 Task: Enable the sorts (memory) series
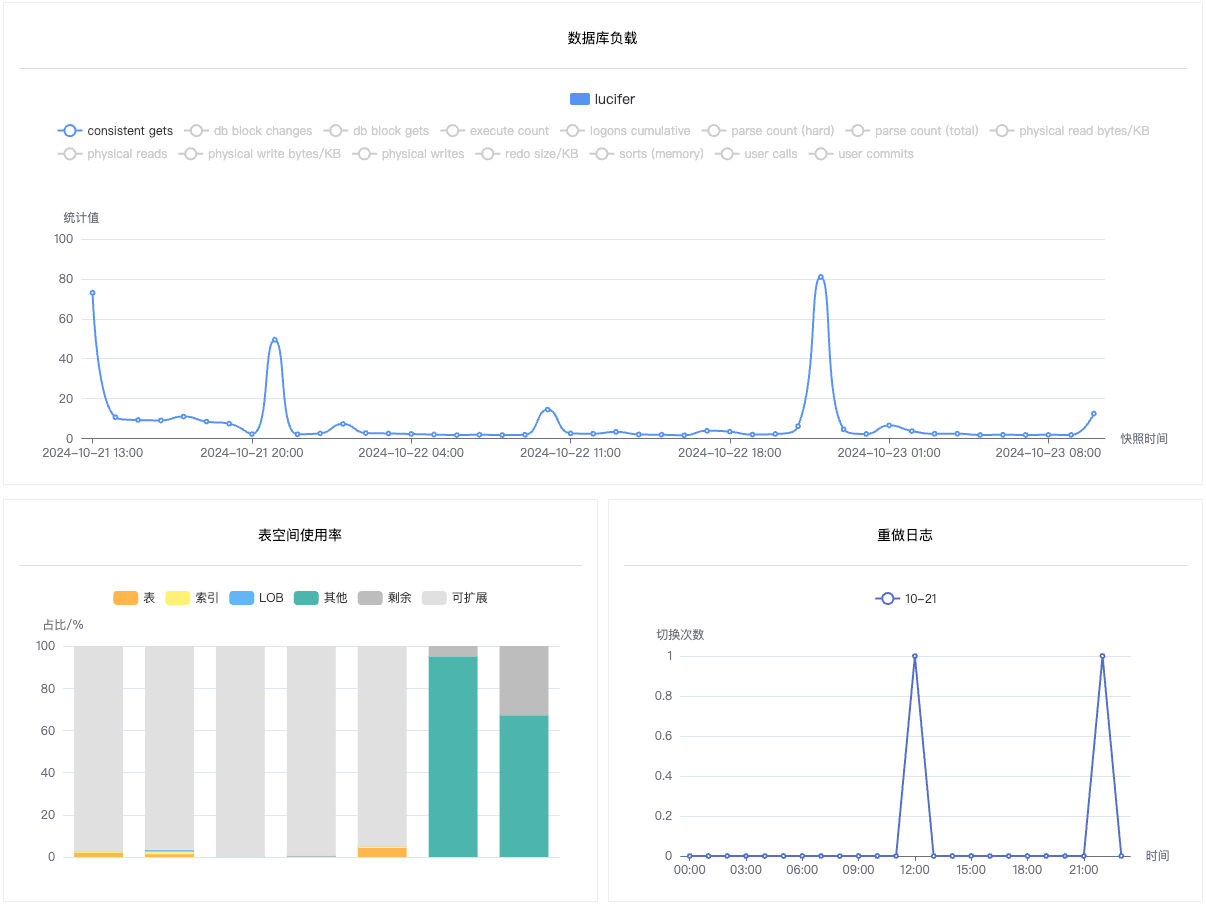(647, 154)
